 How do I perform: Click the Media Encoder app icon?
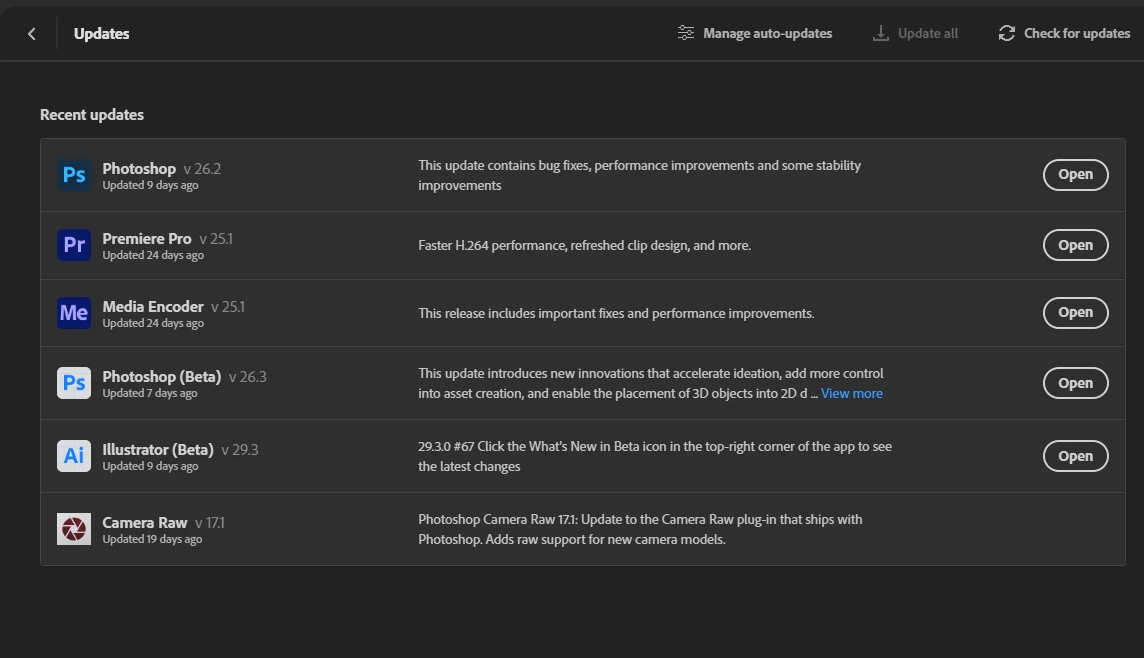[74, 313]
